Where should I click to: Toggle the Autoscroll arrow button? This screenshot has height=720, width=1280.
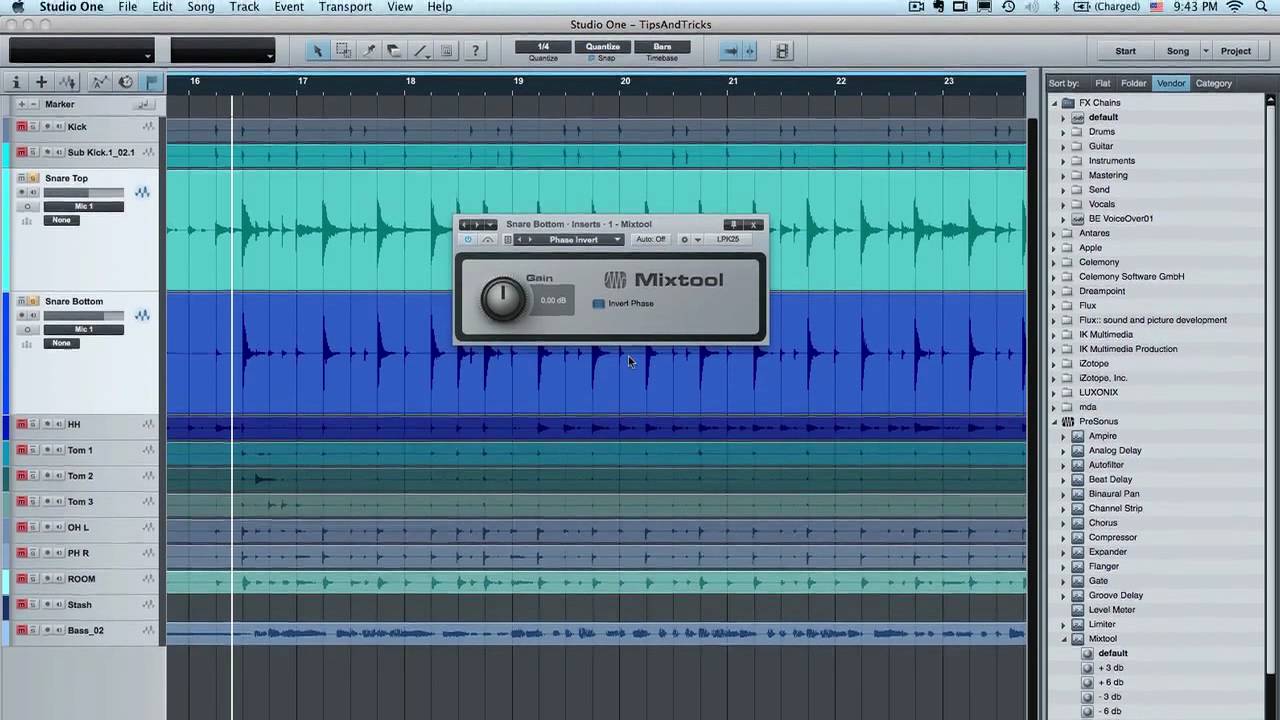tap(731, 51)
